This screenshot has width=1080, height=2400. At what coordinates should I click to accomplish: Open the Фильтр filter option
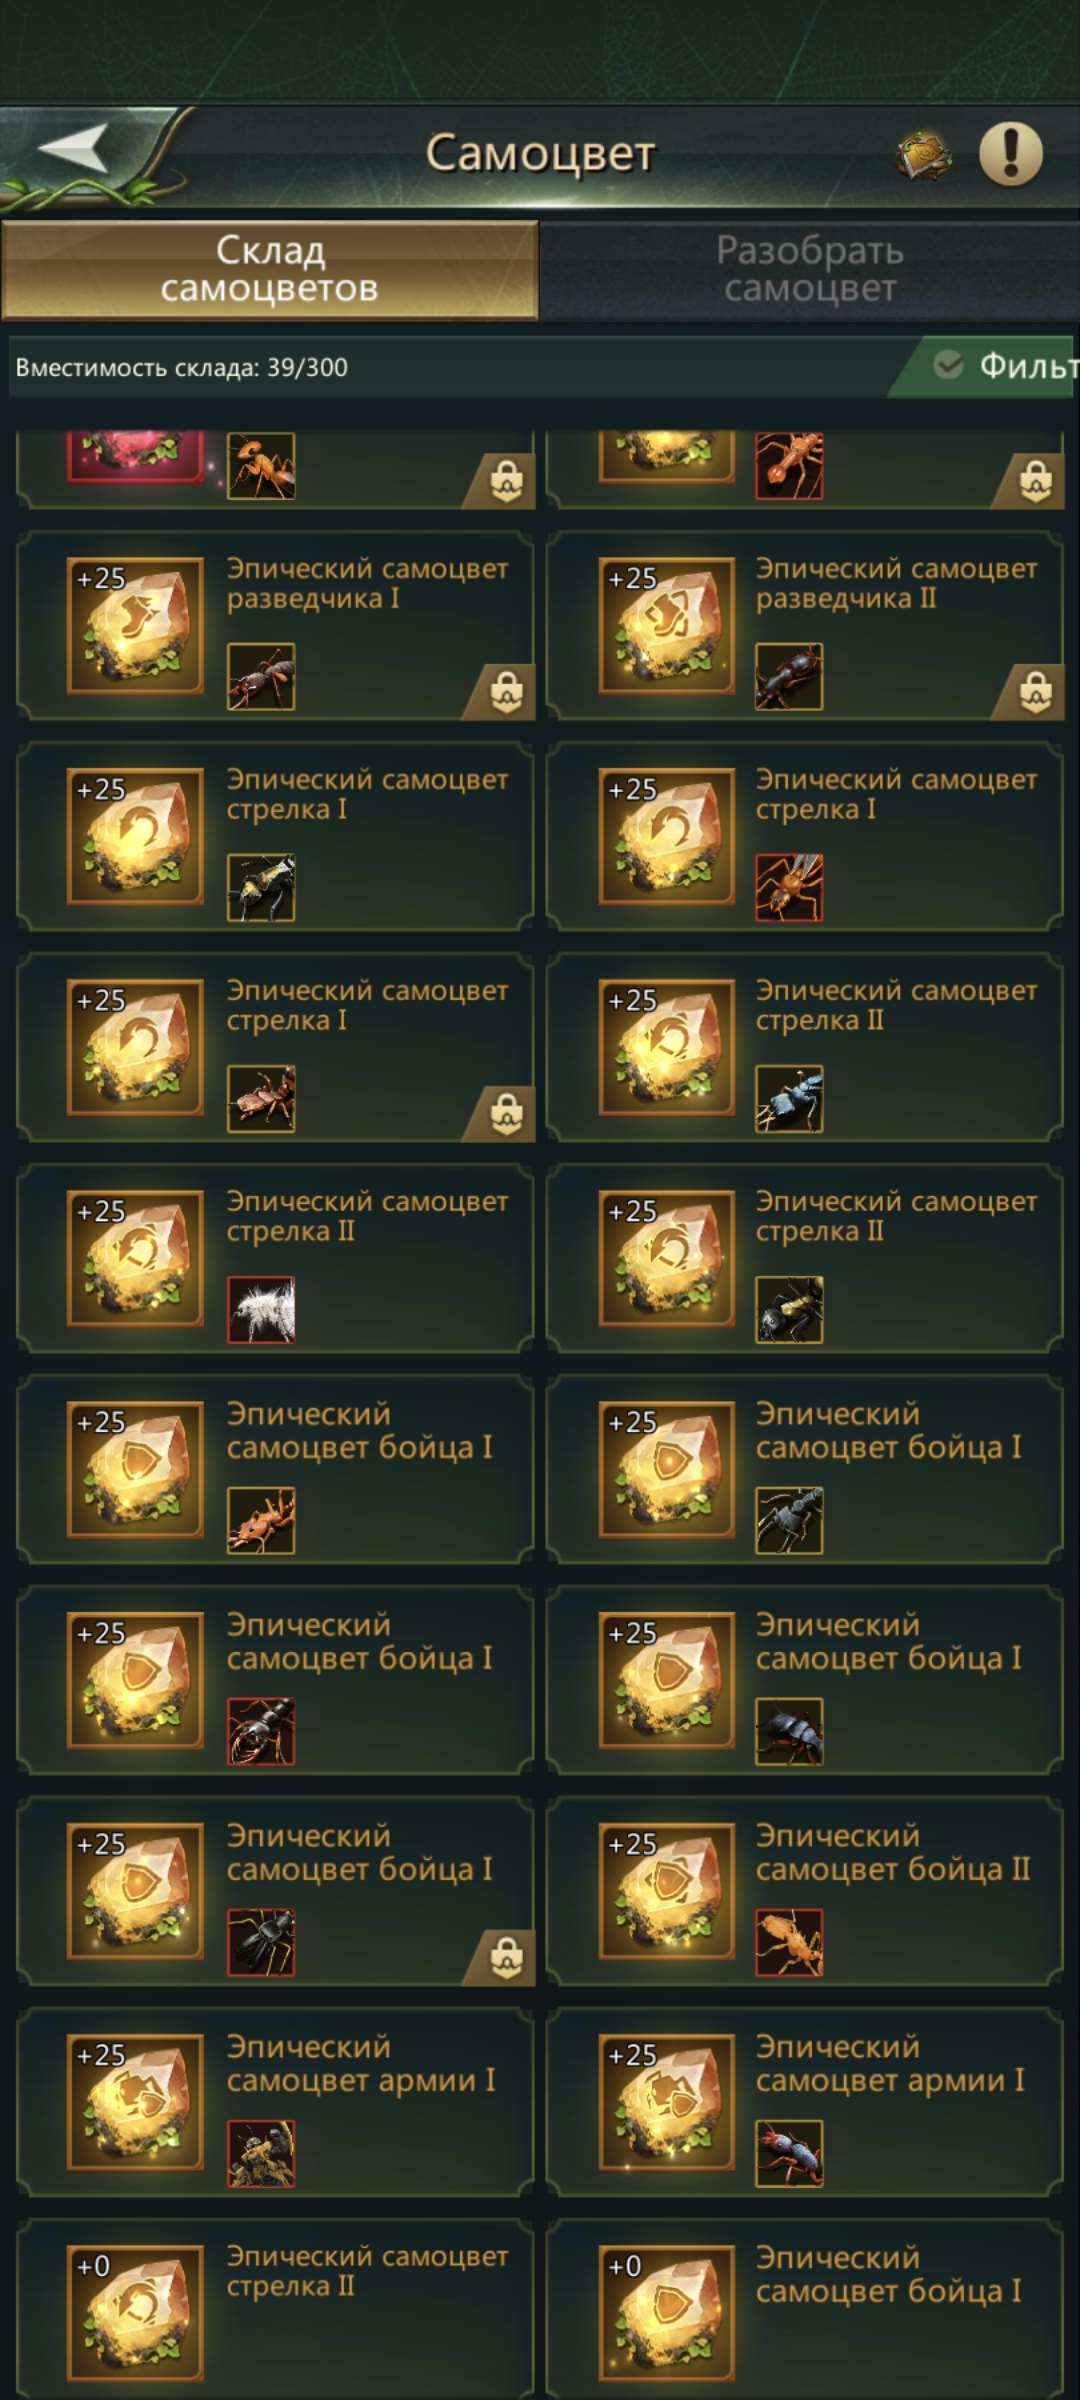[x=1005, y=366]
